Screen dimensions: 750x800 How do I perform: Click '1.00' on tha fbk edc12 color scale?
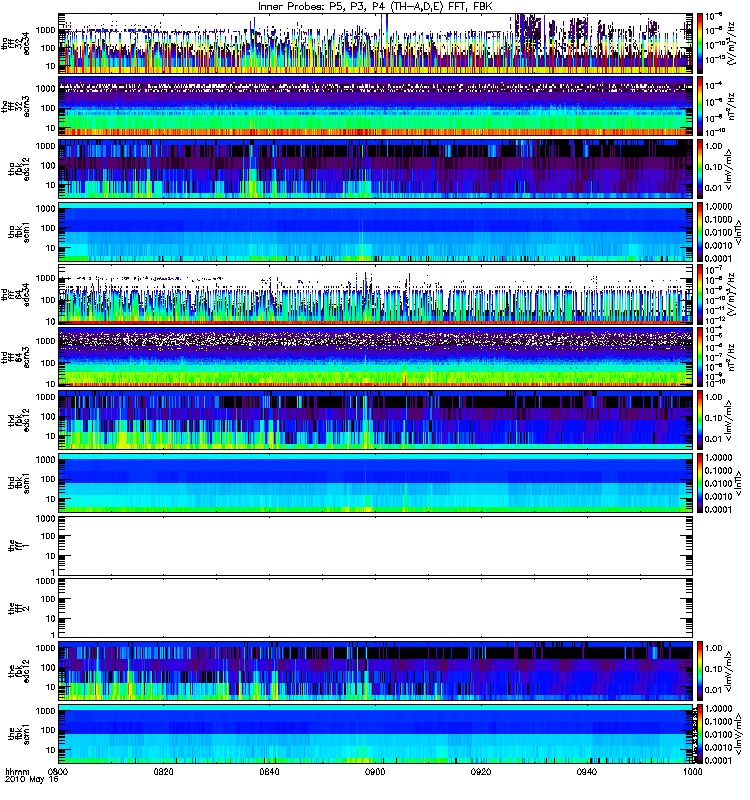pos(714,146)
